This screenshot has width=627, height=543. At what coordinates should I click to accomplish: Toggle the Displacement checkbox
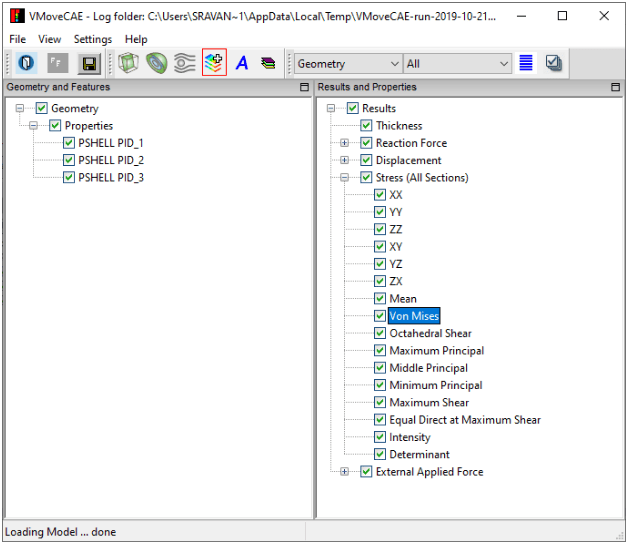(366, 160)
